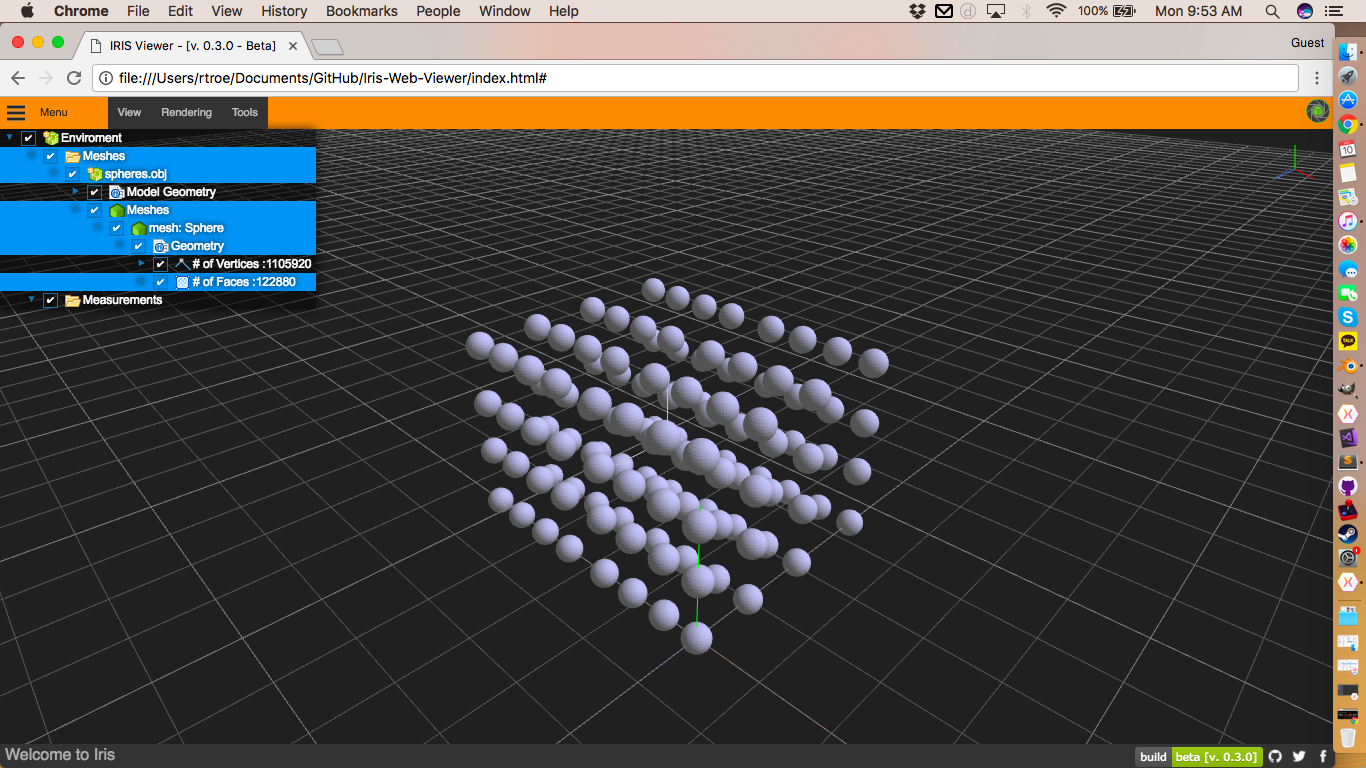The image size is (1366, 768).
Task: Collapse the Enviroment tree node arrow
Action: pyautogui.click(x=10, y=137)
